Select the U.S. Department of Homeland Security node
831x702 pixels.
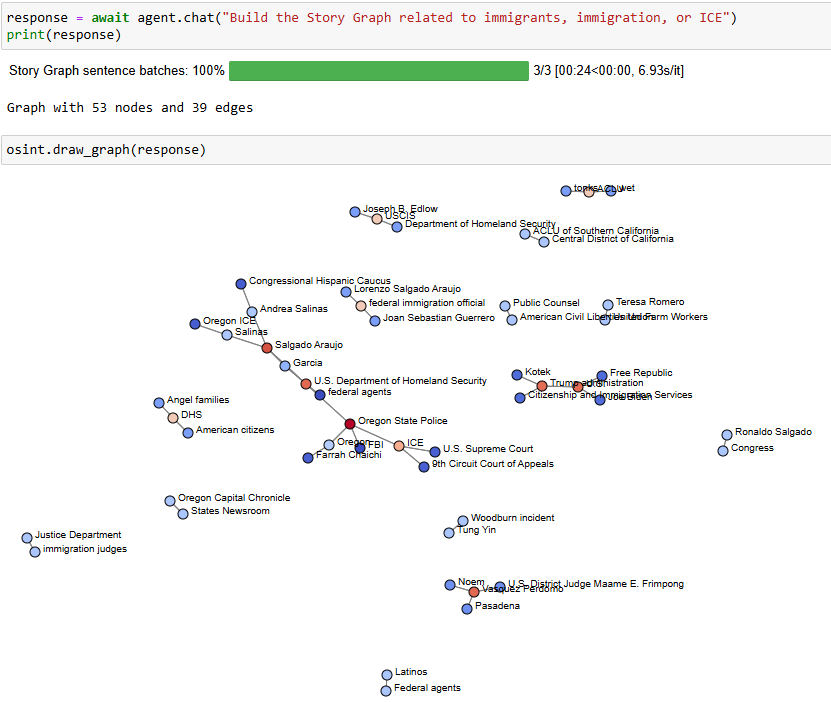306,384
